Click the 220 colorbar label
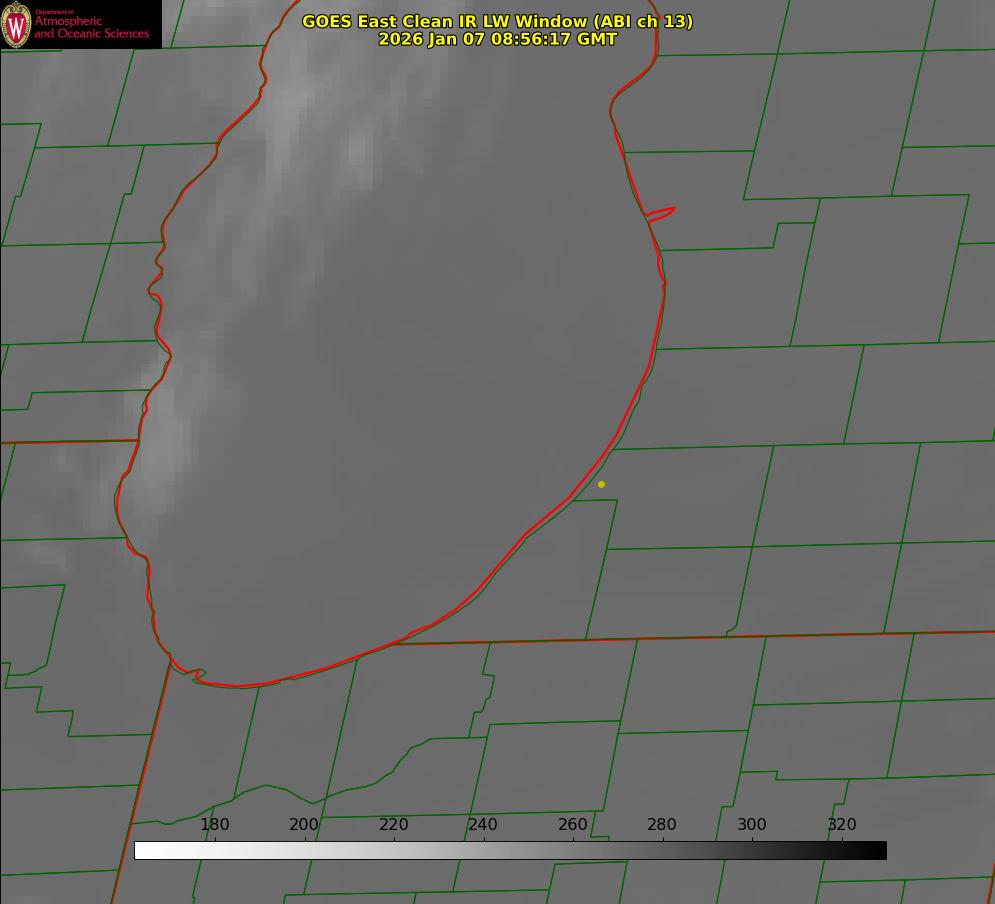Image resolution: width=995 pixels, height=904 pixels. pos(394,824)
